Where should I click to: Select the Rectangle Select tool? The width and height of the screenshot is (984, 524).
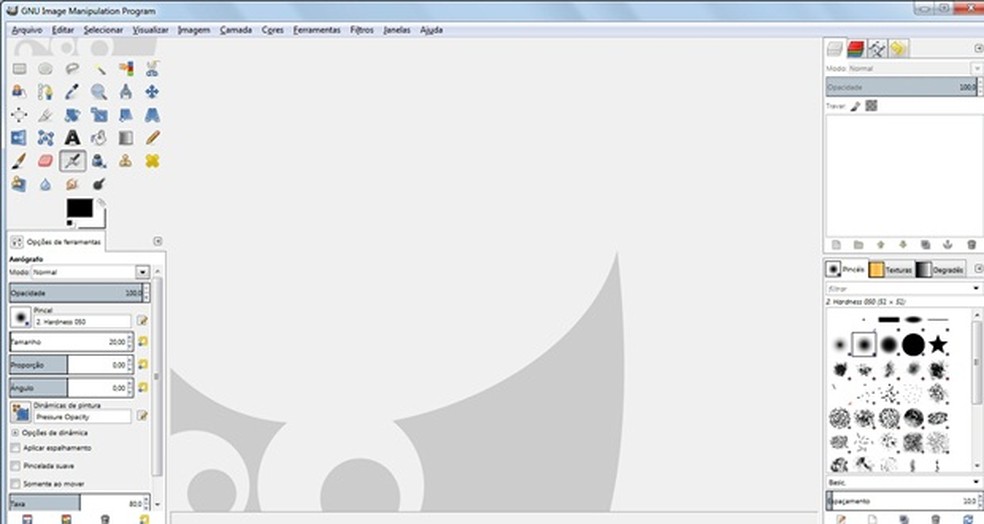(19, 69)
